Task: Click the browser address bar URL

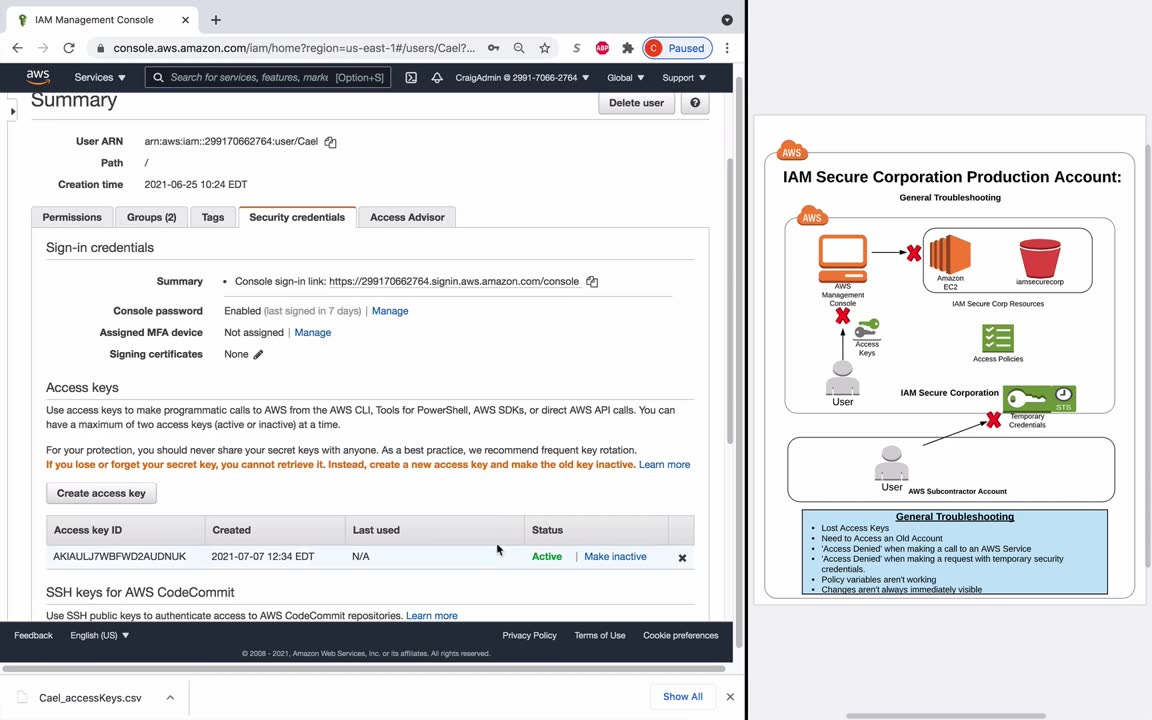Action: [x=294, y=48]
